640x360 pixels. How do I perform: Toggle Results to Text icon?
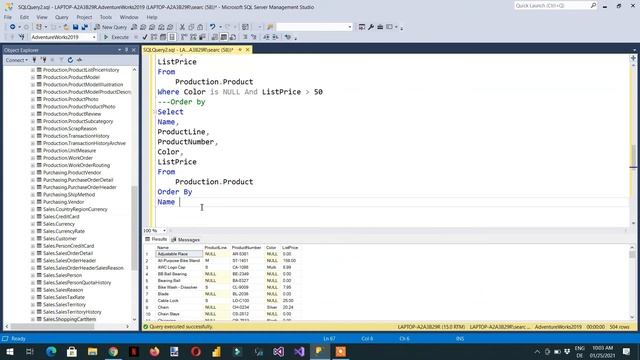pos(215,37)
